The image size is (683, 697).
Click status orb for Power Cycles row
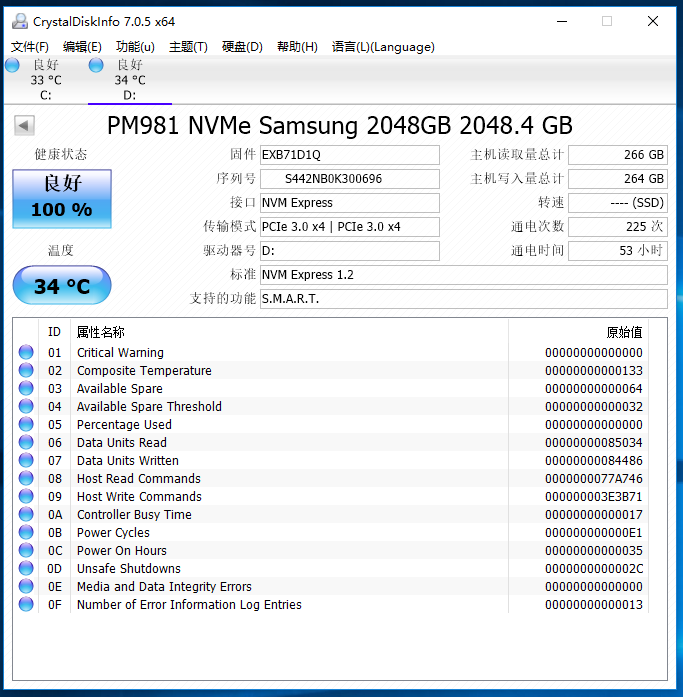click(x=26, y=532)
